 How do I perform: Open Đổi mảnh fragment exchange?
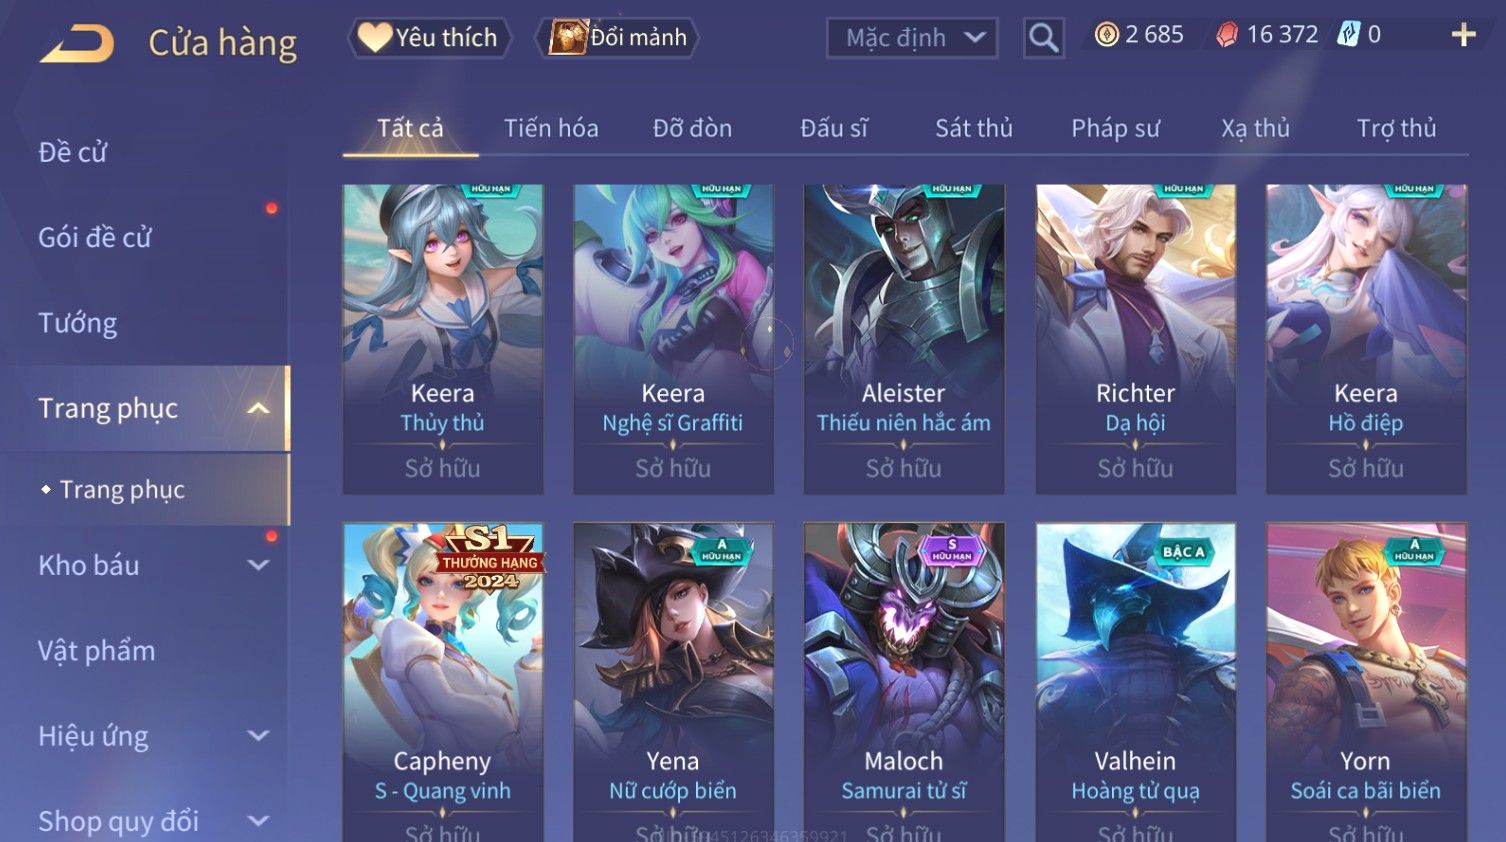(x=617, y=38)
